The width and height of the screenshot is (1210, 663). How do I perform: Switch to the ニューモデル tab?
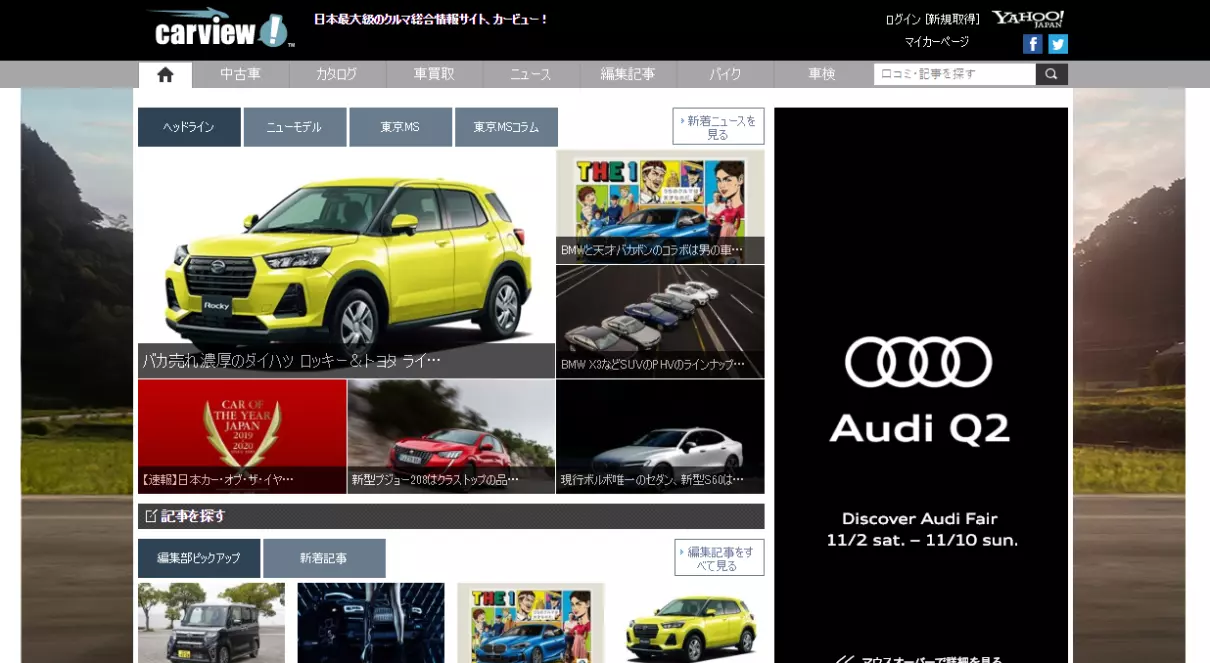pos(295,127)
